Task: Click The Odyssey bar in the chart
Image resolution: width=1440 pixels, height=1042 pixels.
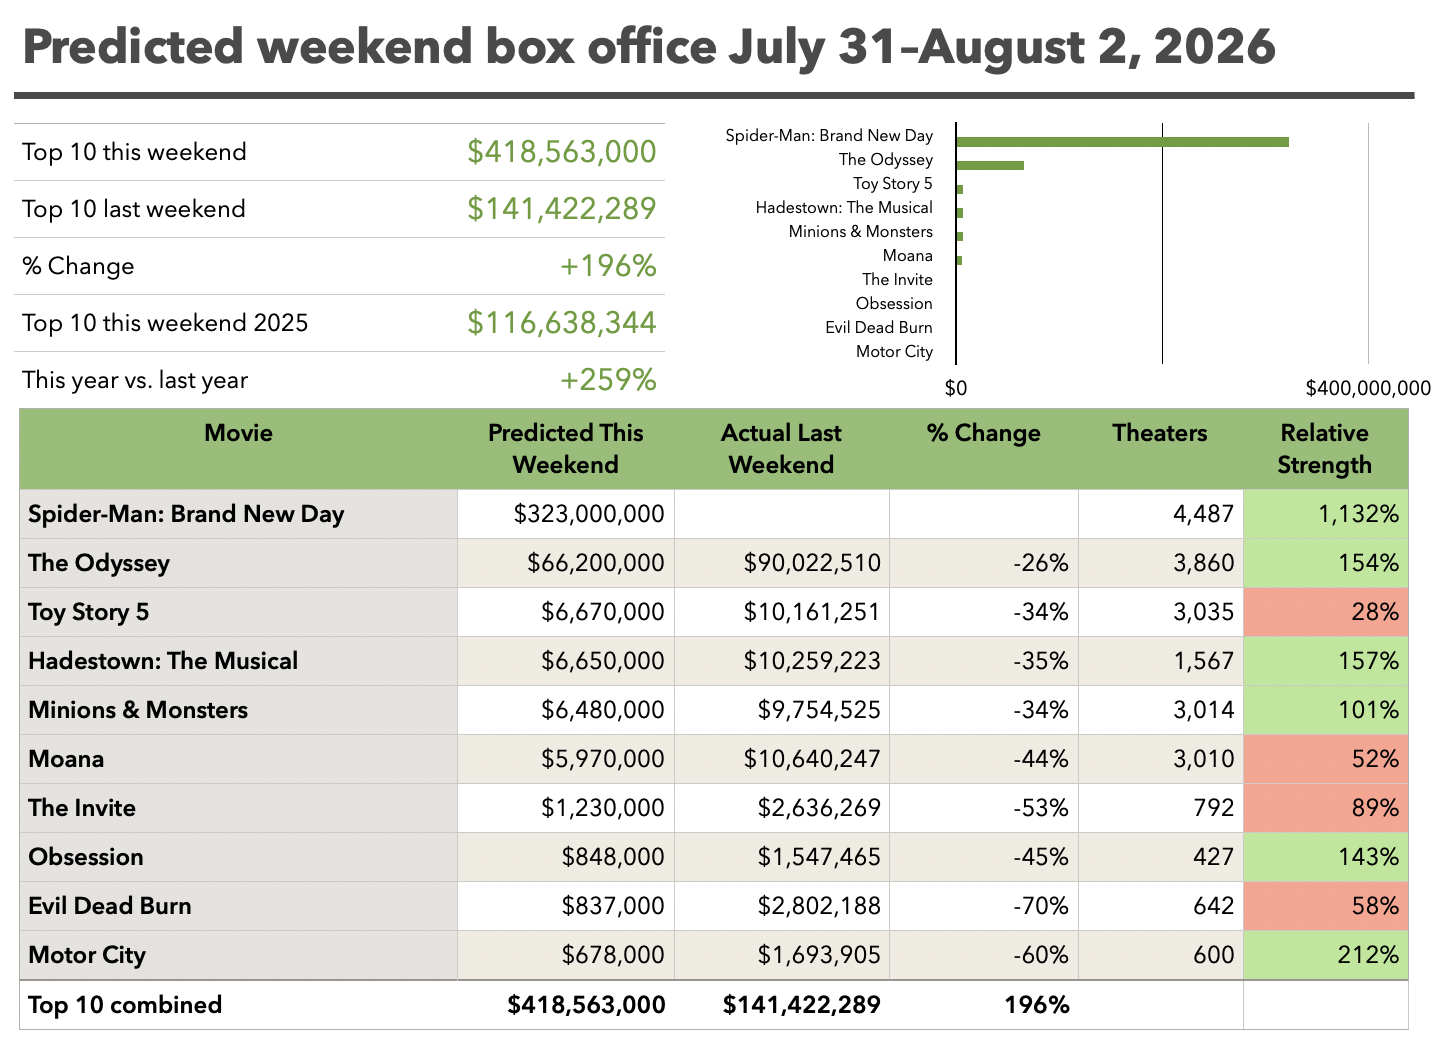Action: coord(990,165)
